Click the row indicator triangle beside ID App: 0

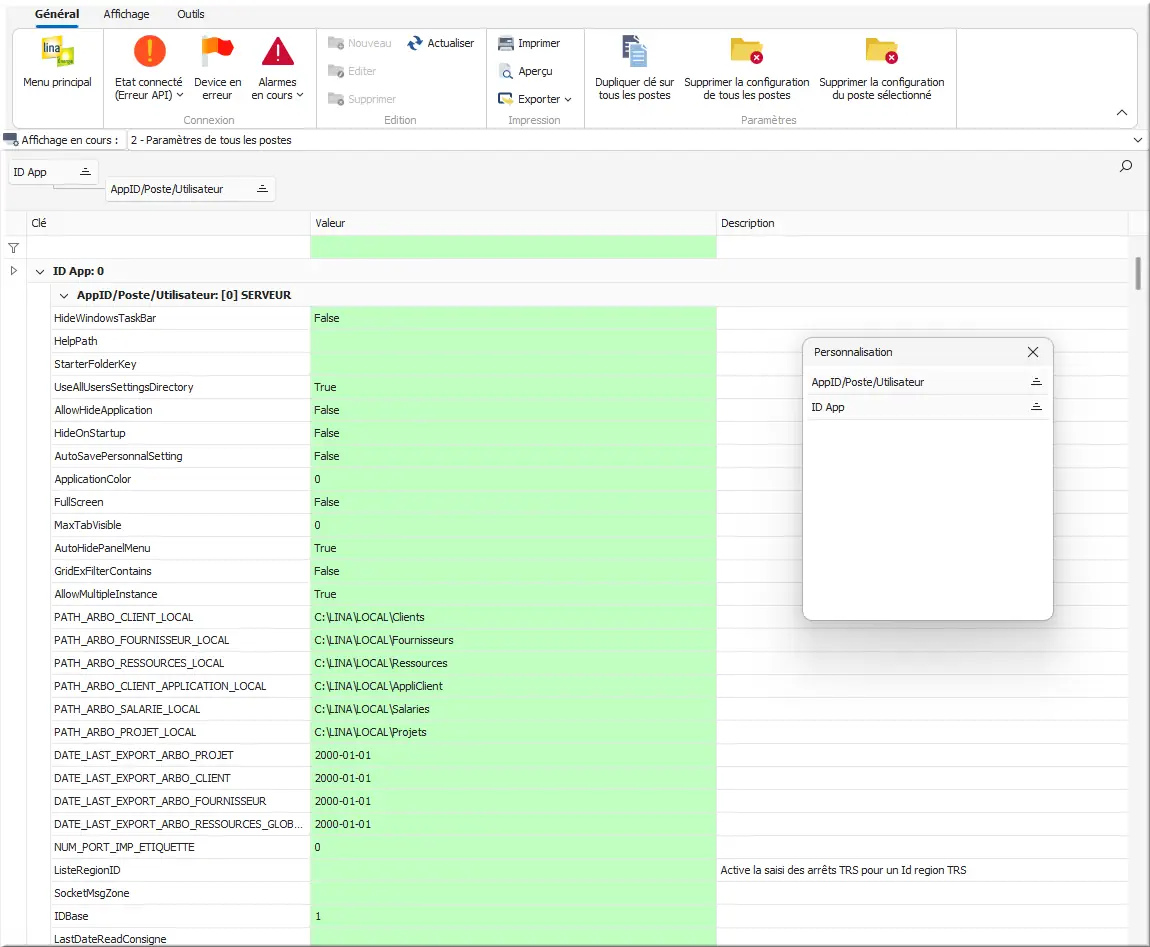coord(13,271)
